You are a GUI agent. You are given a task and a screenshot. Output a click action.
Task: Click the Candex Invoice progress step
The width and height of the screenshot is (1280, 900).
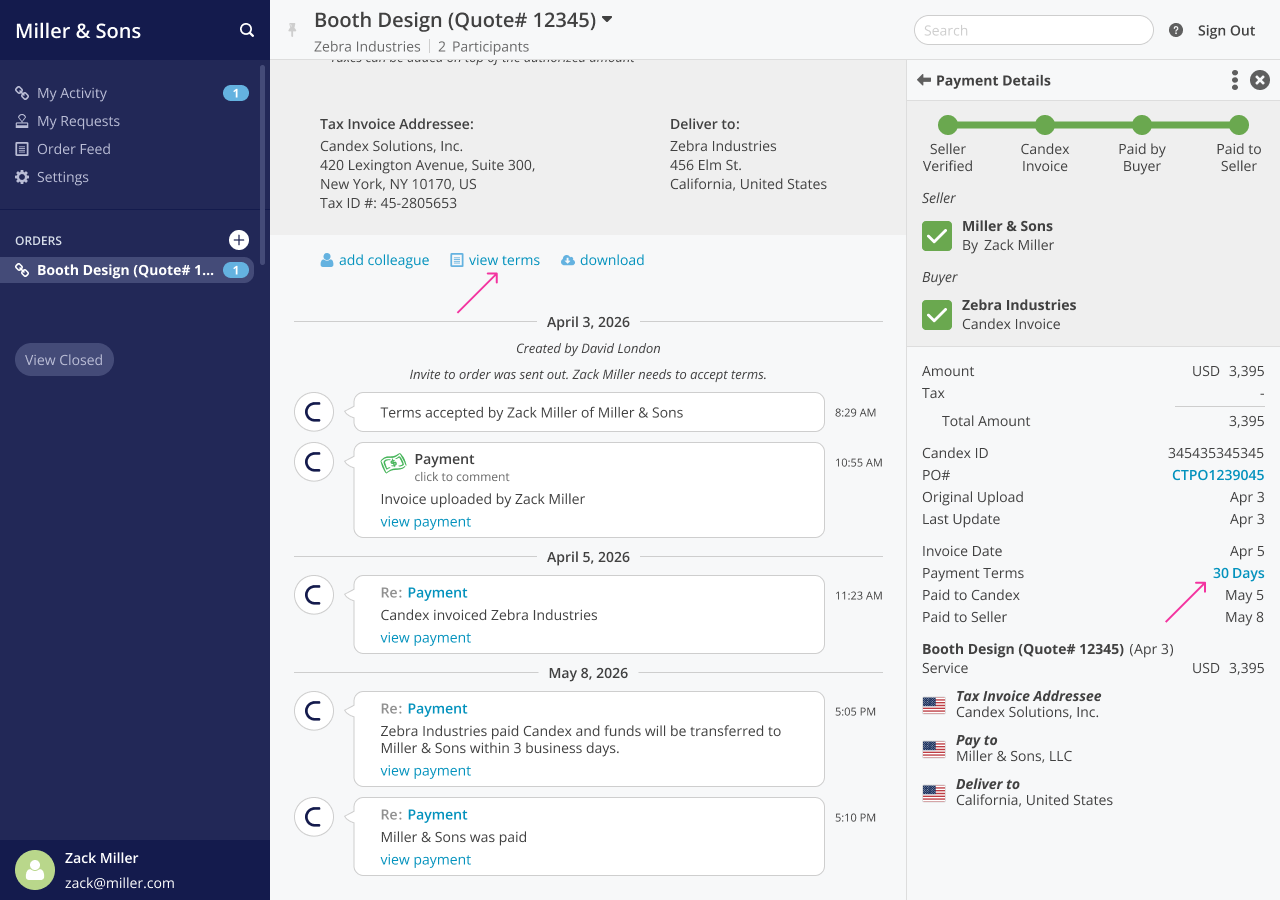1045,125
